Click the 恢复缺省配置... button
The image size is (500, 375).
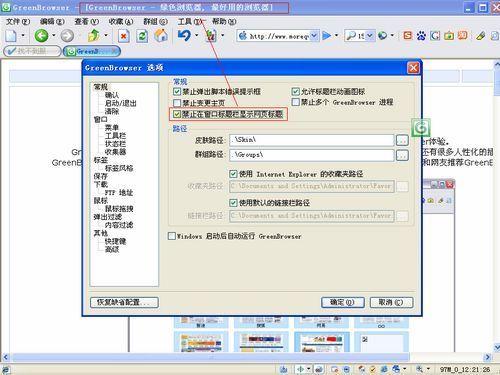(x=124, y=302)
